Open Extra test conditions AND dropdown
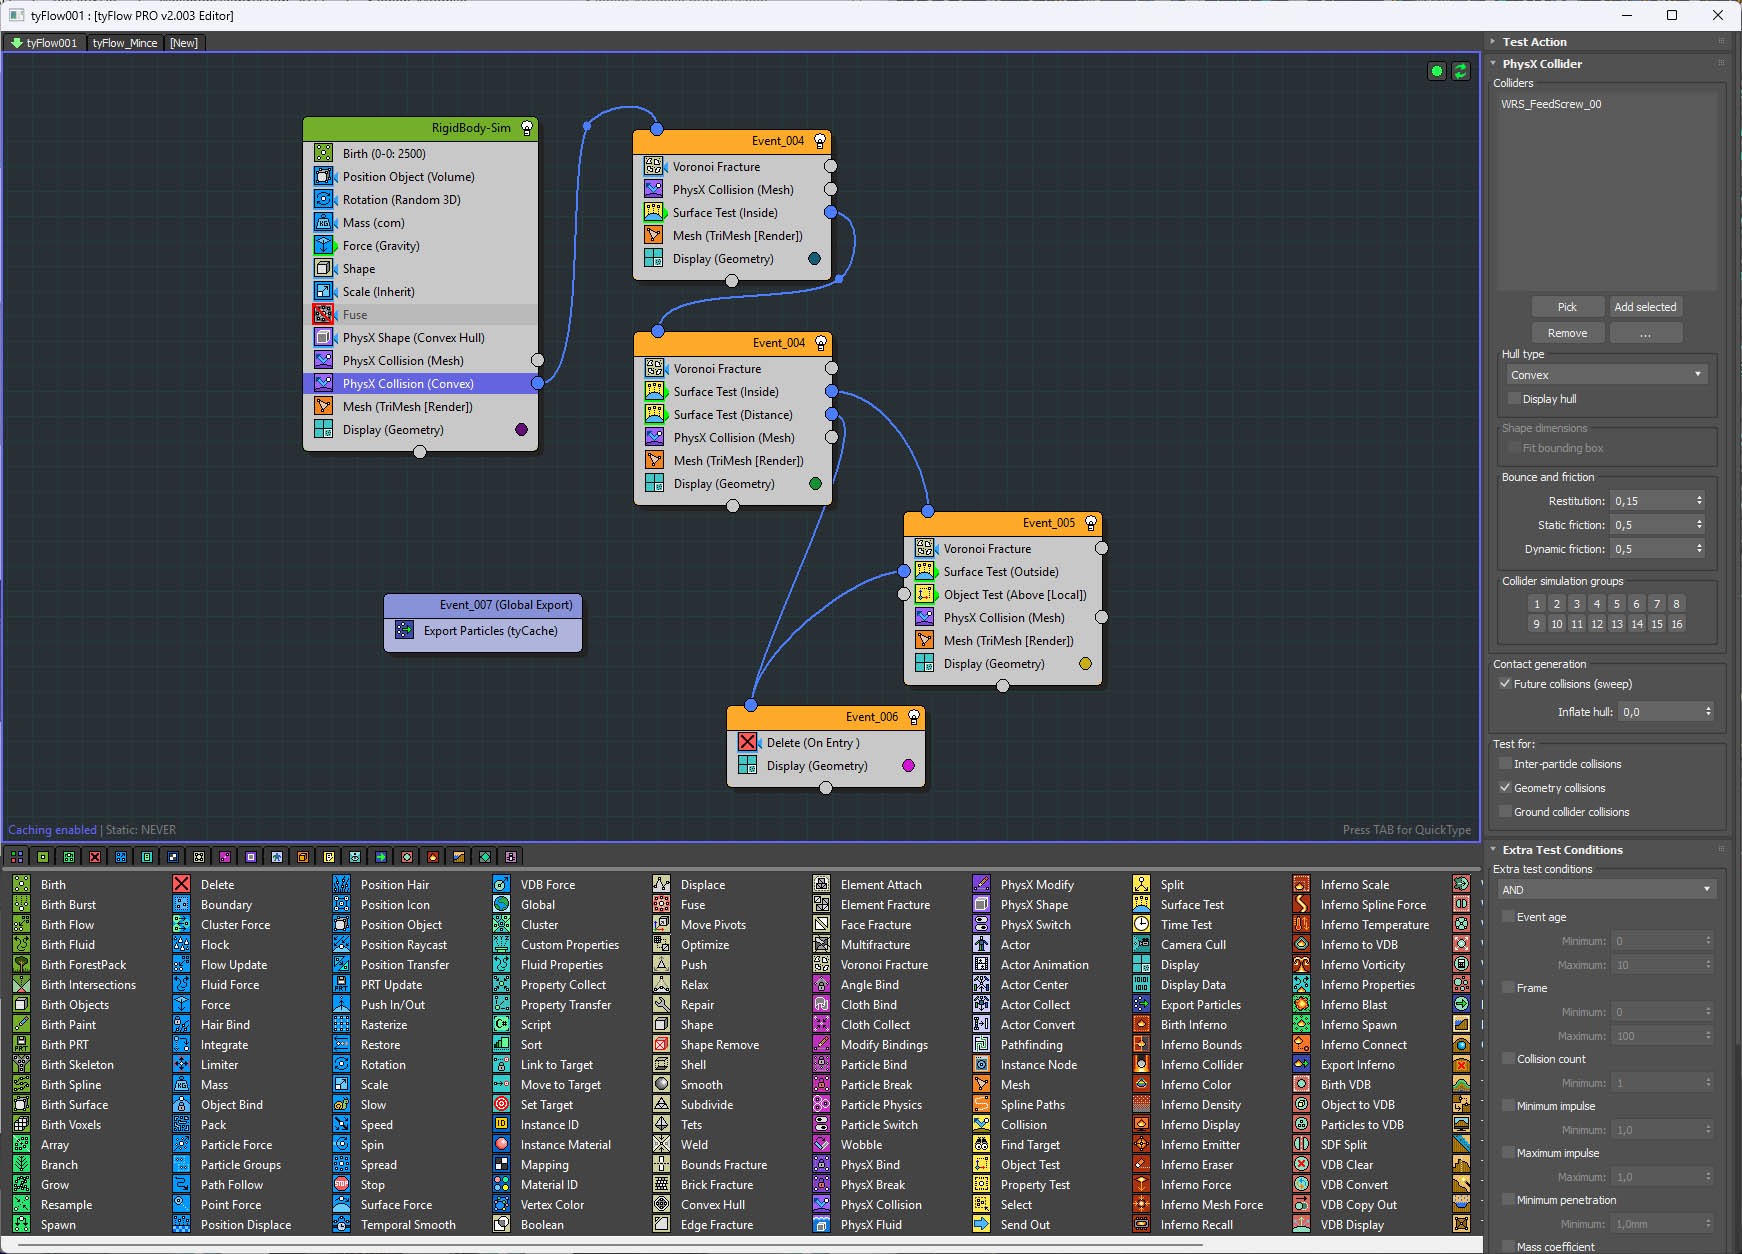This screenshot has width=1742, height=1254. (x=1605, y=890)
